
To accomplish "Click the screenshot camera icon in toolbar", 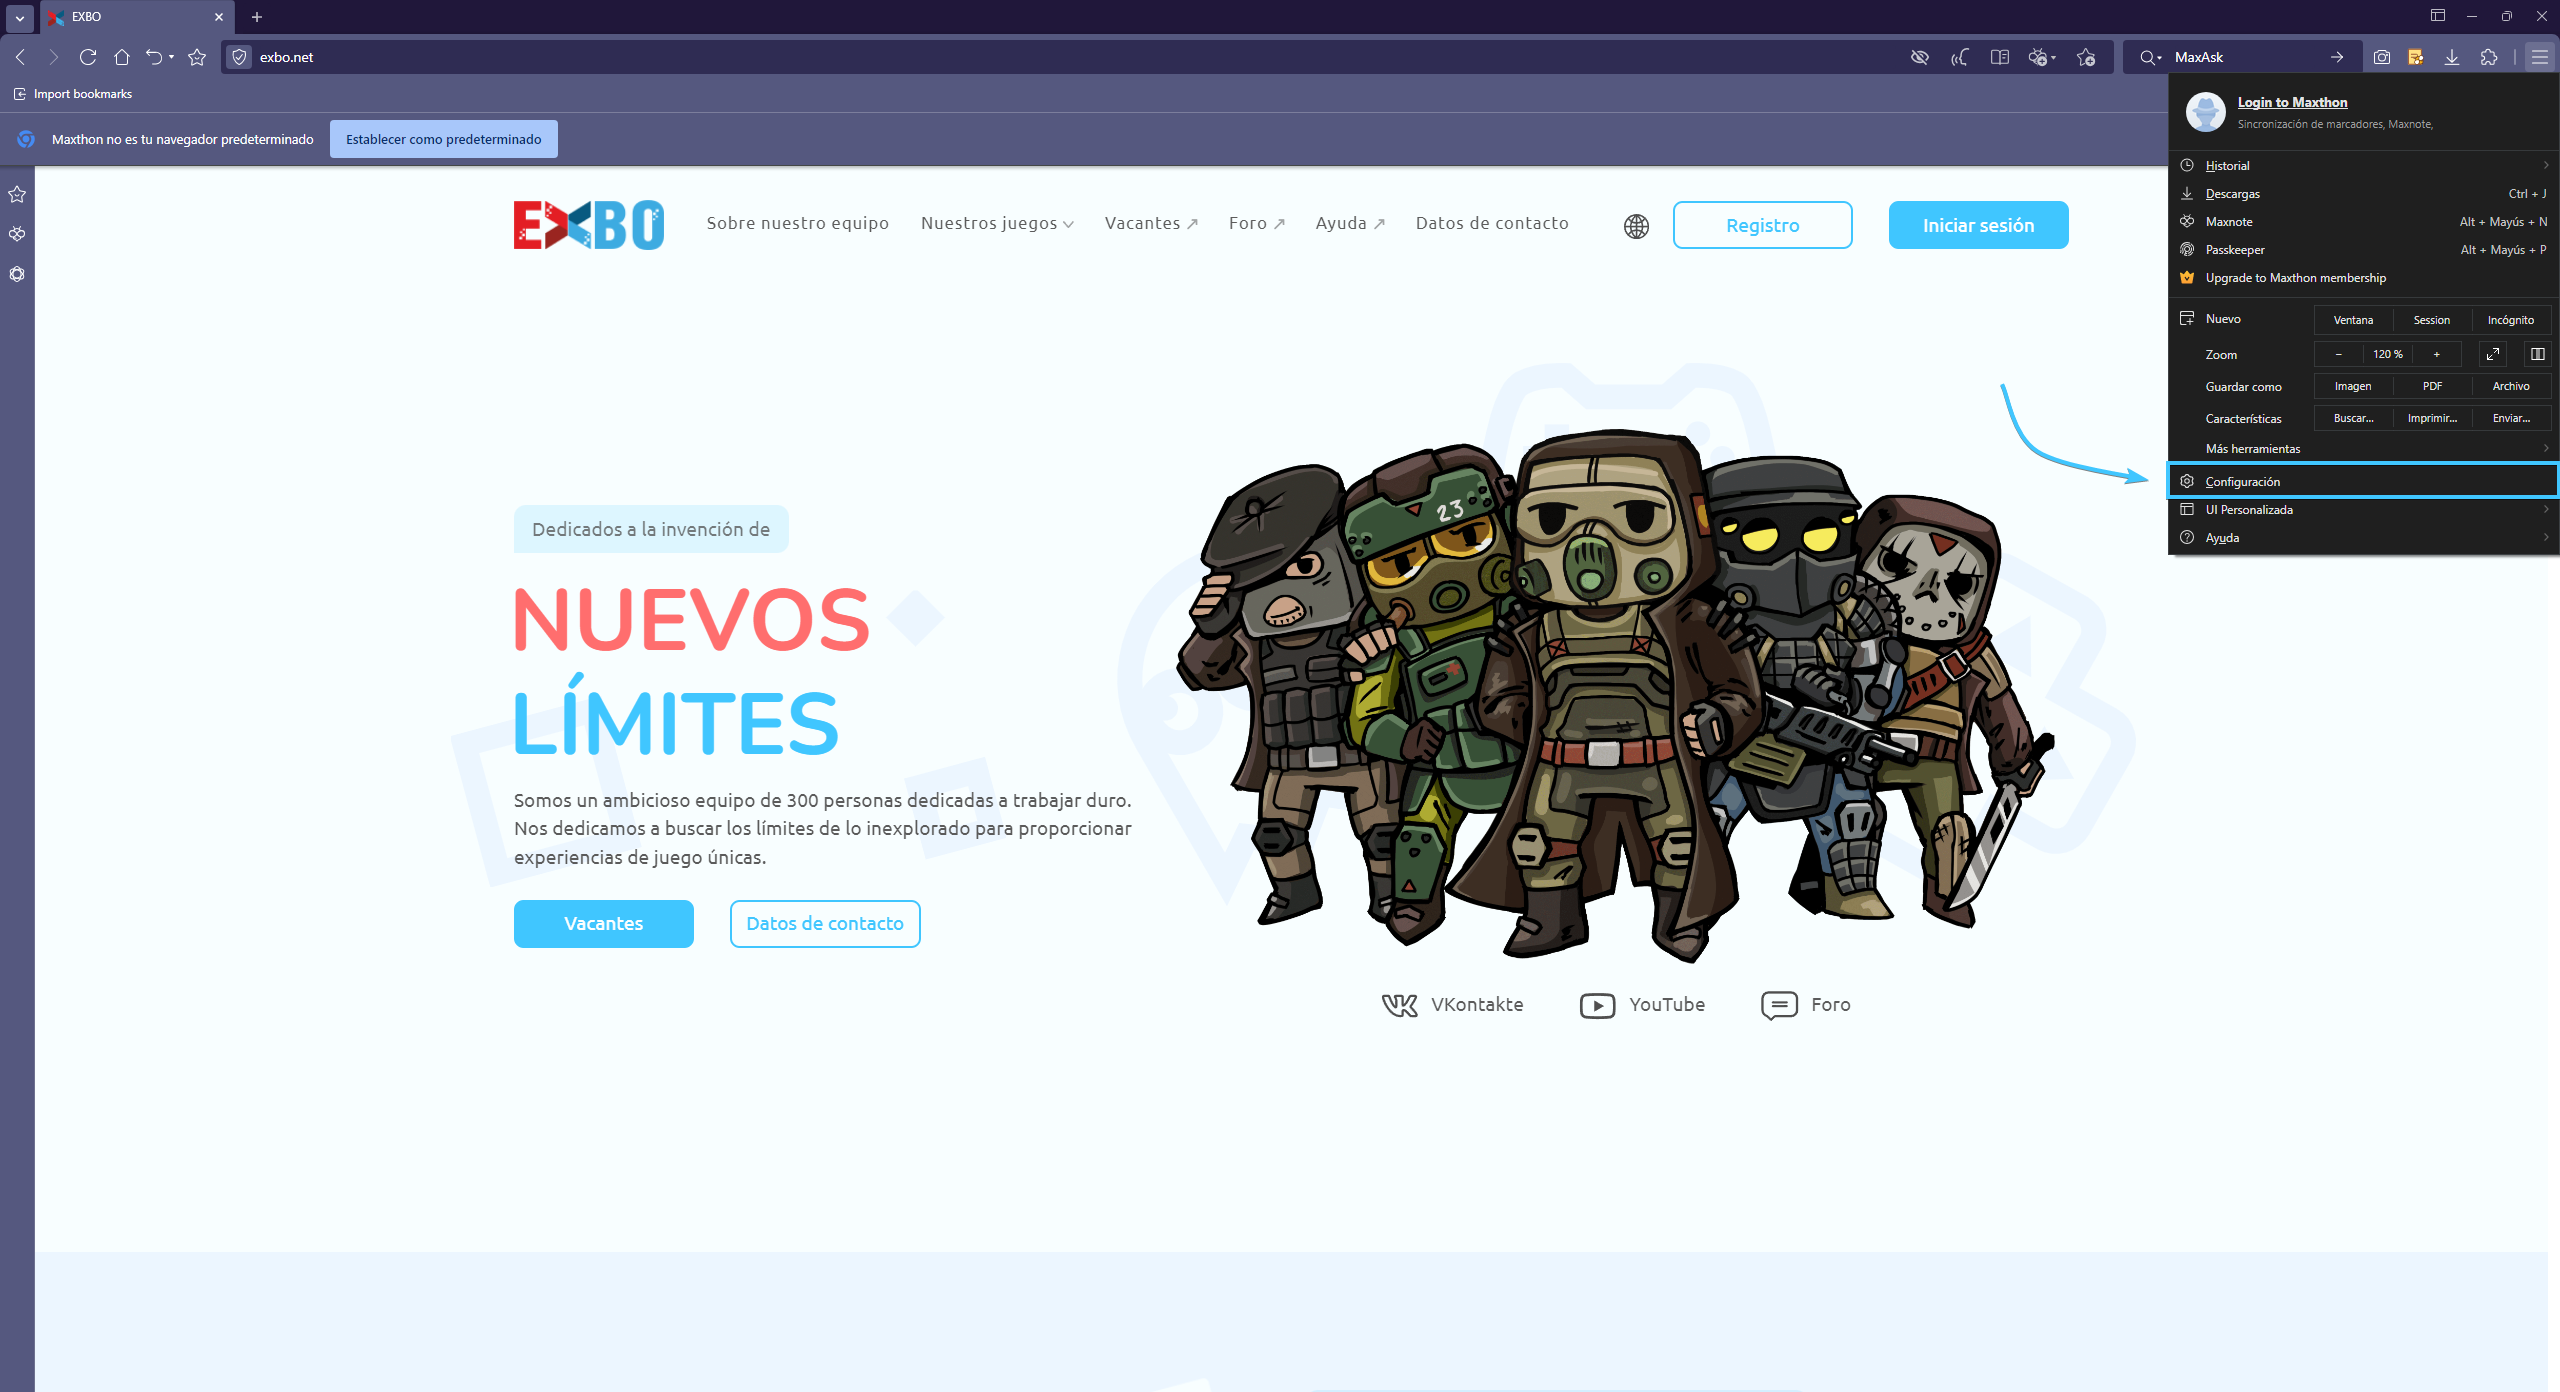I will click(x=2381, y=57).
